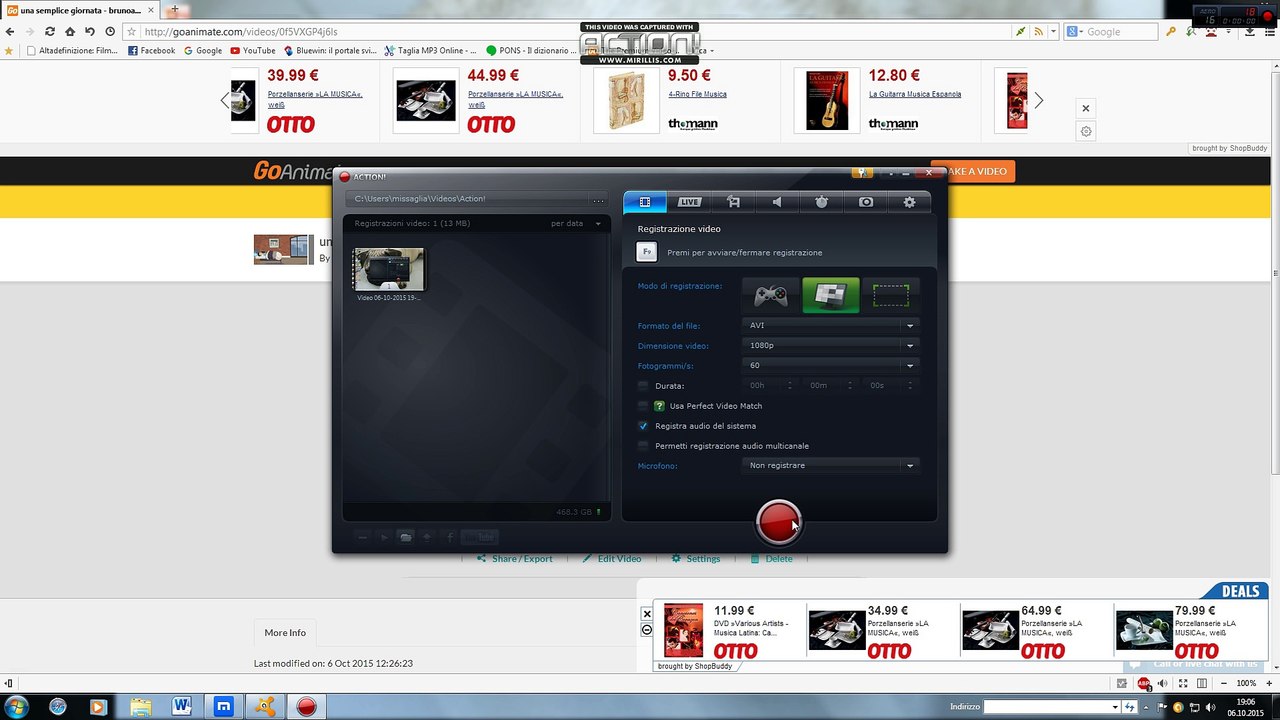This screenshot has width=1280, height=720.
Task: Open Action! recorder from taskbar
Action: pyautogui.click(x=306, y=707)
